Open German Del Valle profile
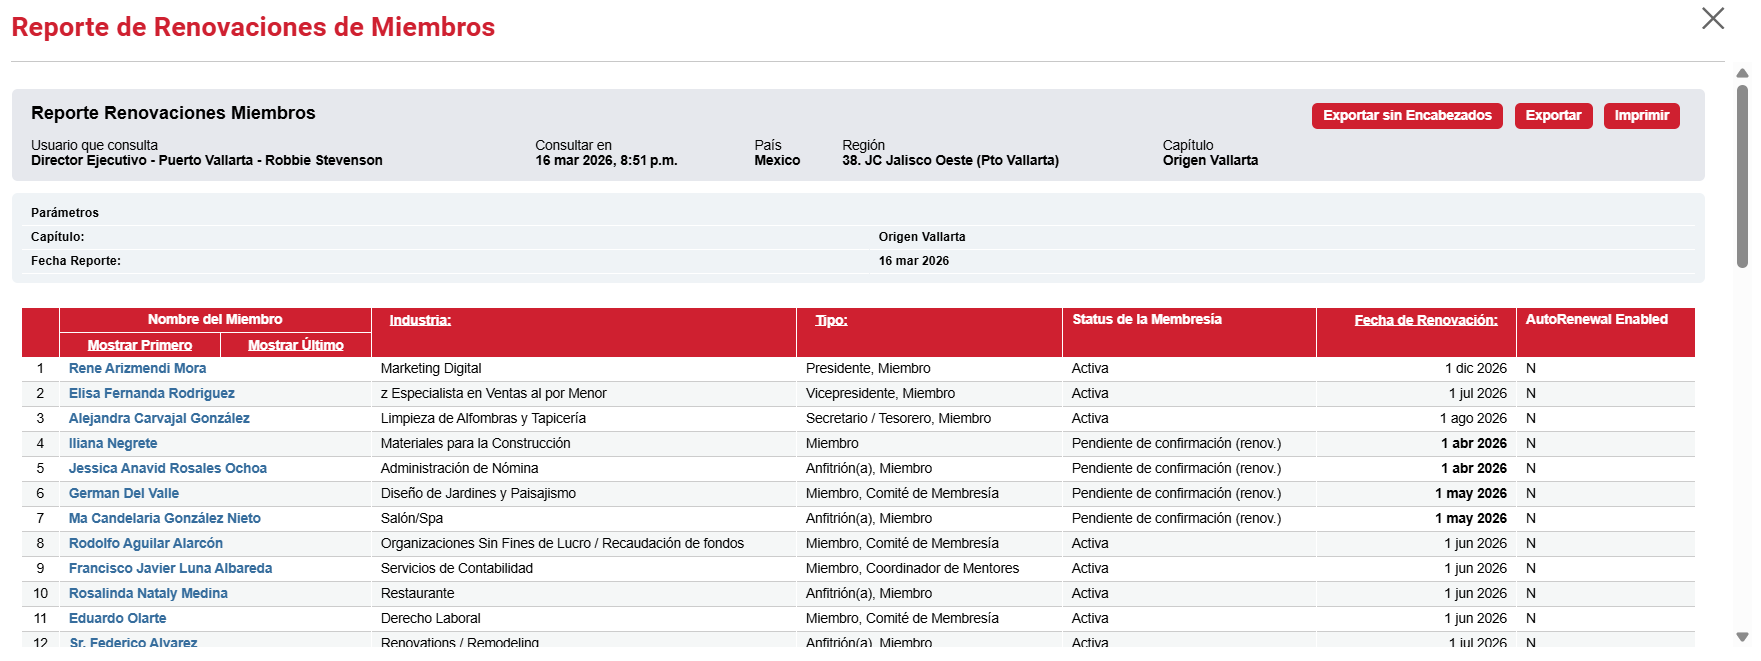The height and width of the screenshot is (661, 1761). tap(123, 494)
